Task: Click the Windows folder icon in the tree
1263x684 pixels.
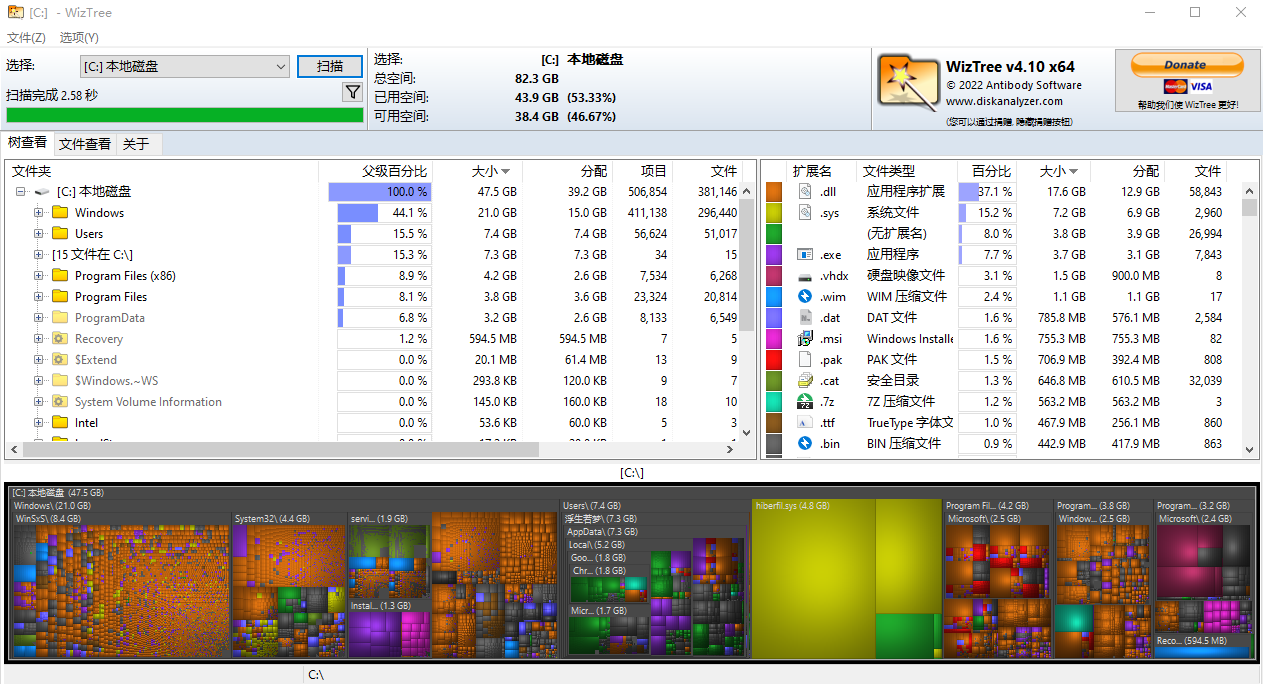Action: coord(58,212)
